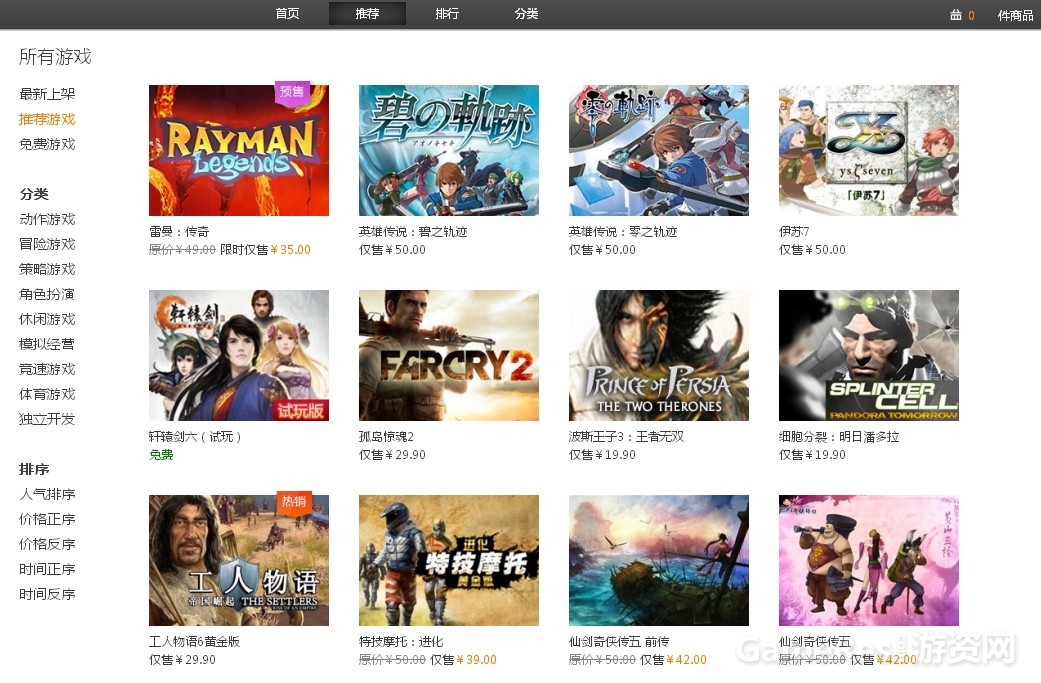Click the ¥39.00 sale price
Viewport: 1041px width, 683px height.
(477, 660)
